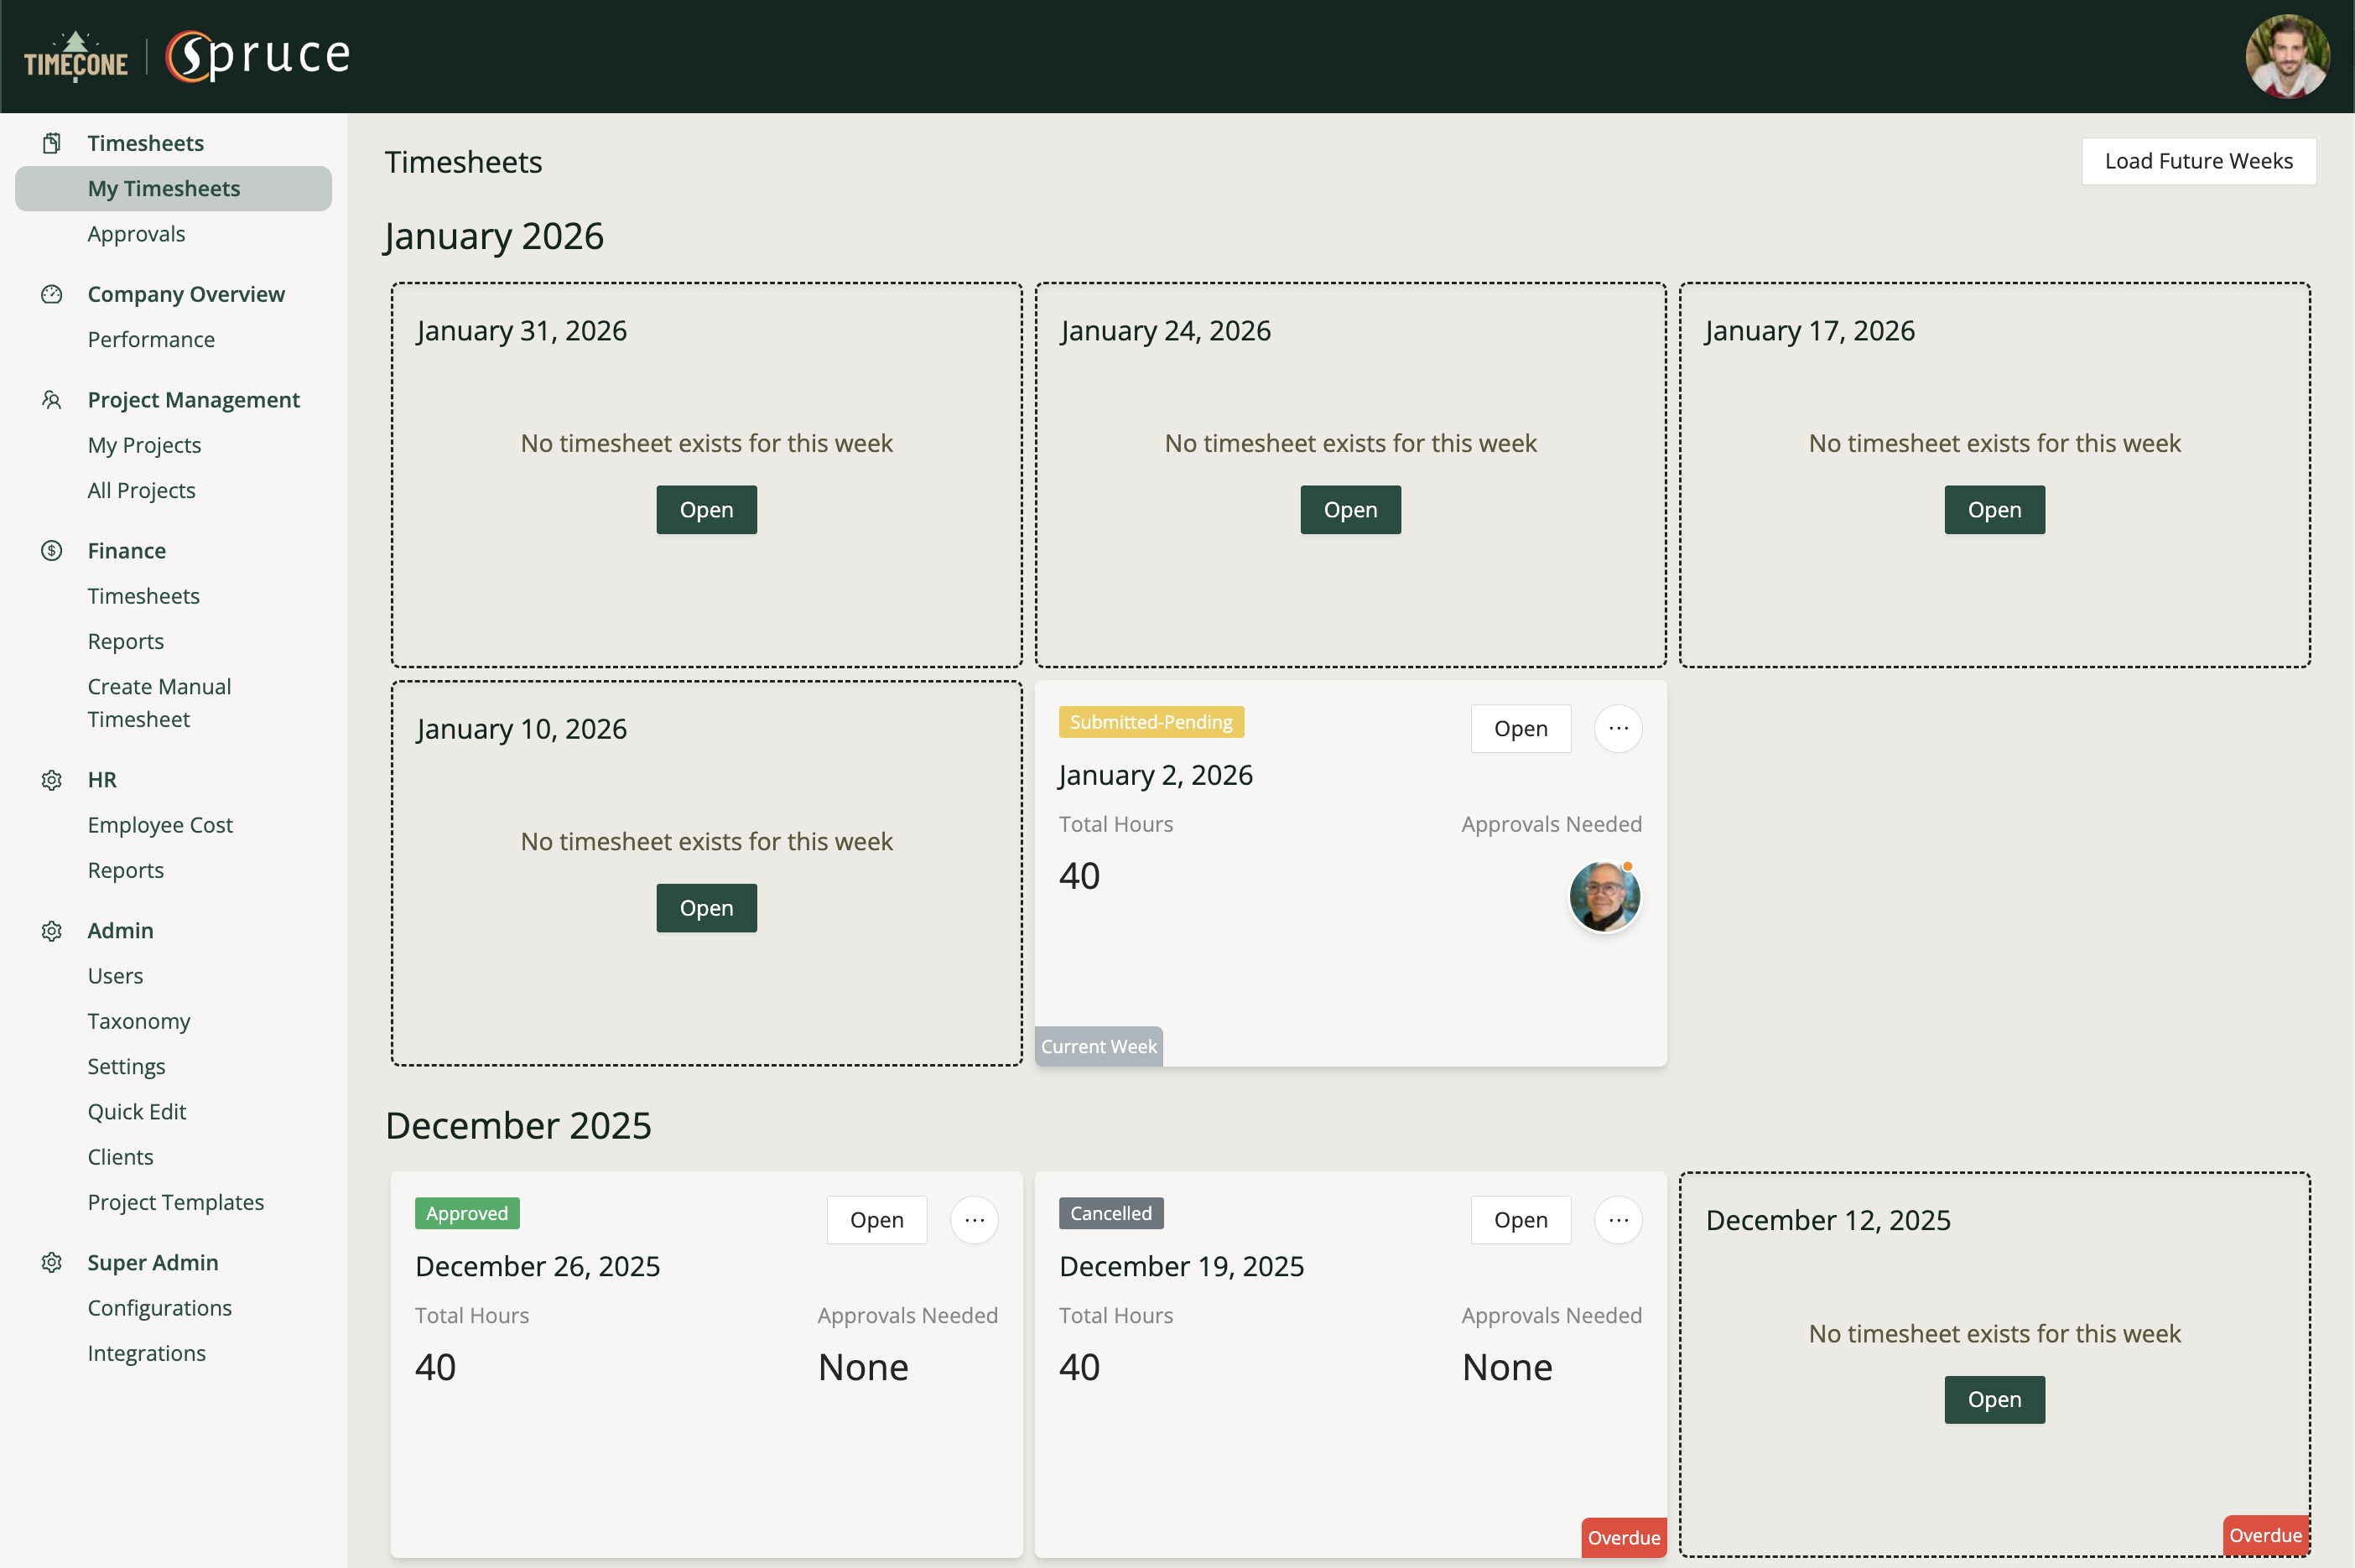Open the ellipsis menu on December 19 card

1617,1220
